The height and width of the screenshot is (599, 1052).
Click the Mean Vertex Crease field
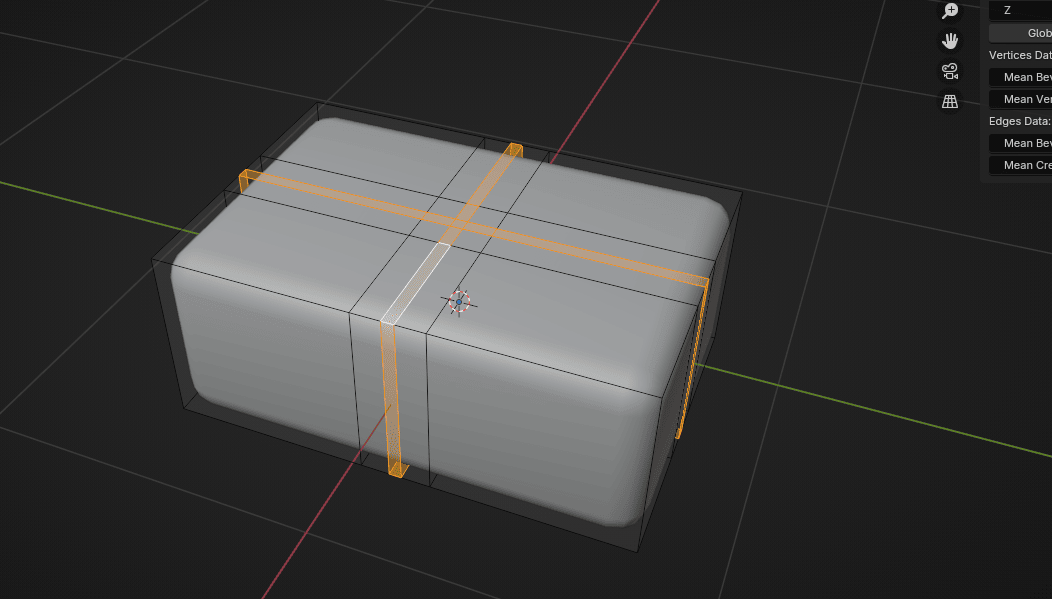point(1020,99)
